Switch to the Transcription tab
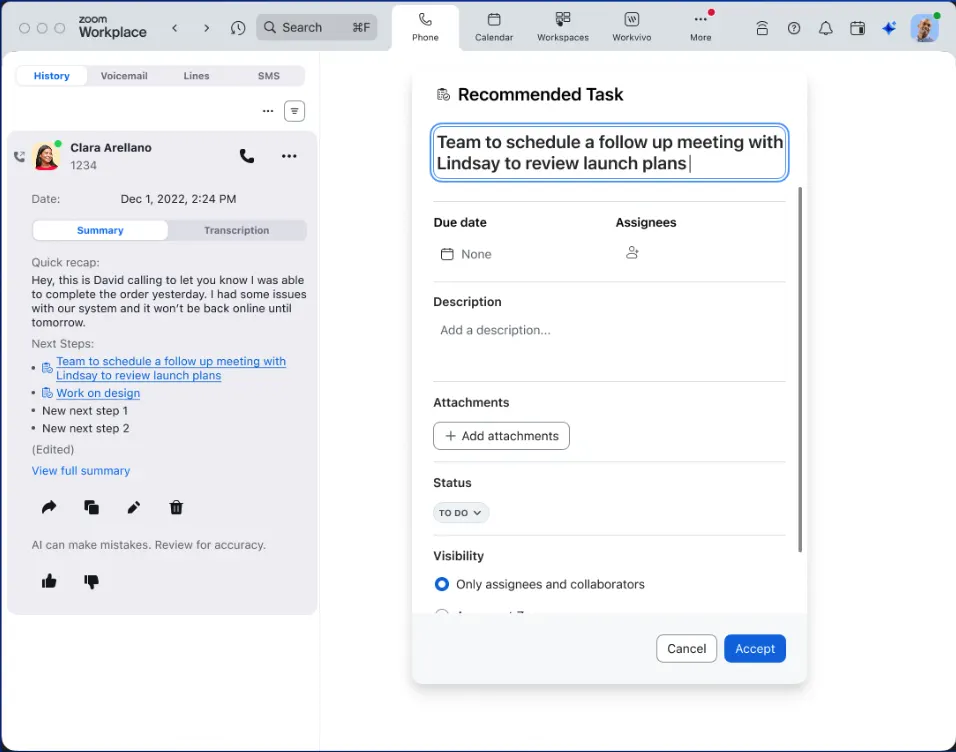This screenshot has height=752, width=956. coord(236,230)
